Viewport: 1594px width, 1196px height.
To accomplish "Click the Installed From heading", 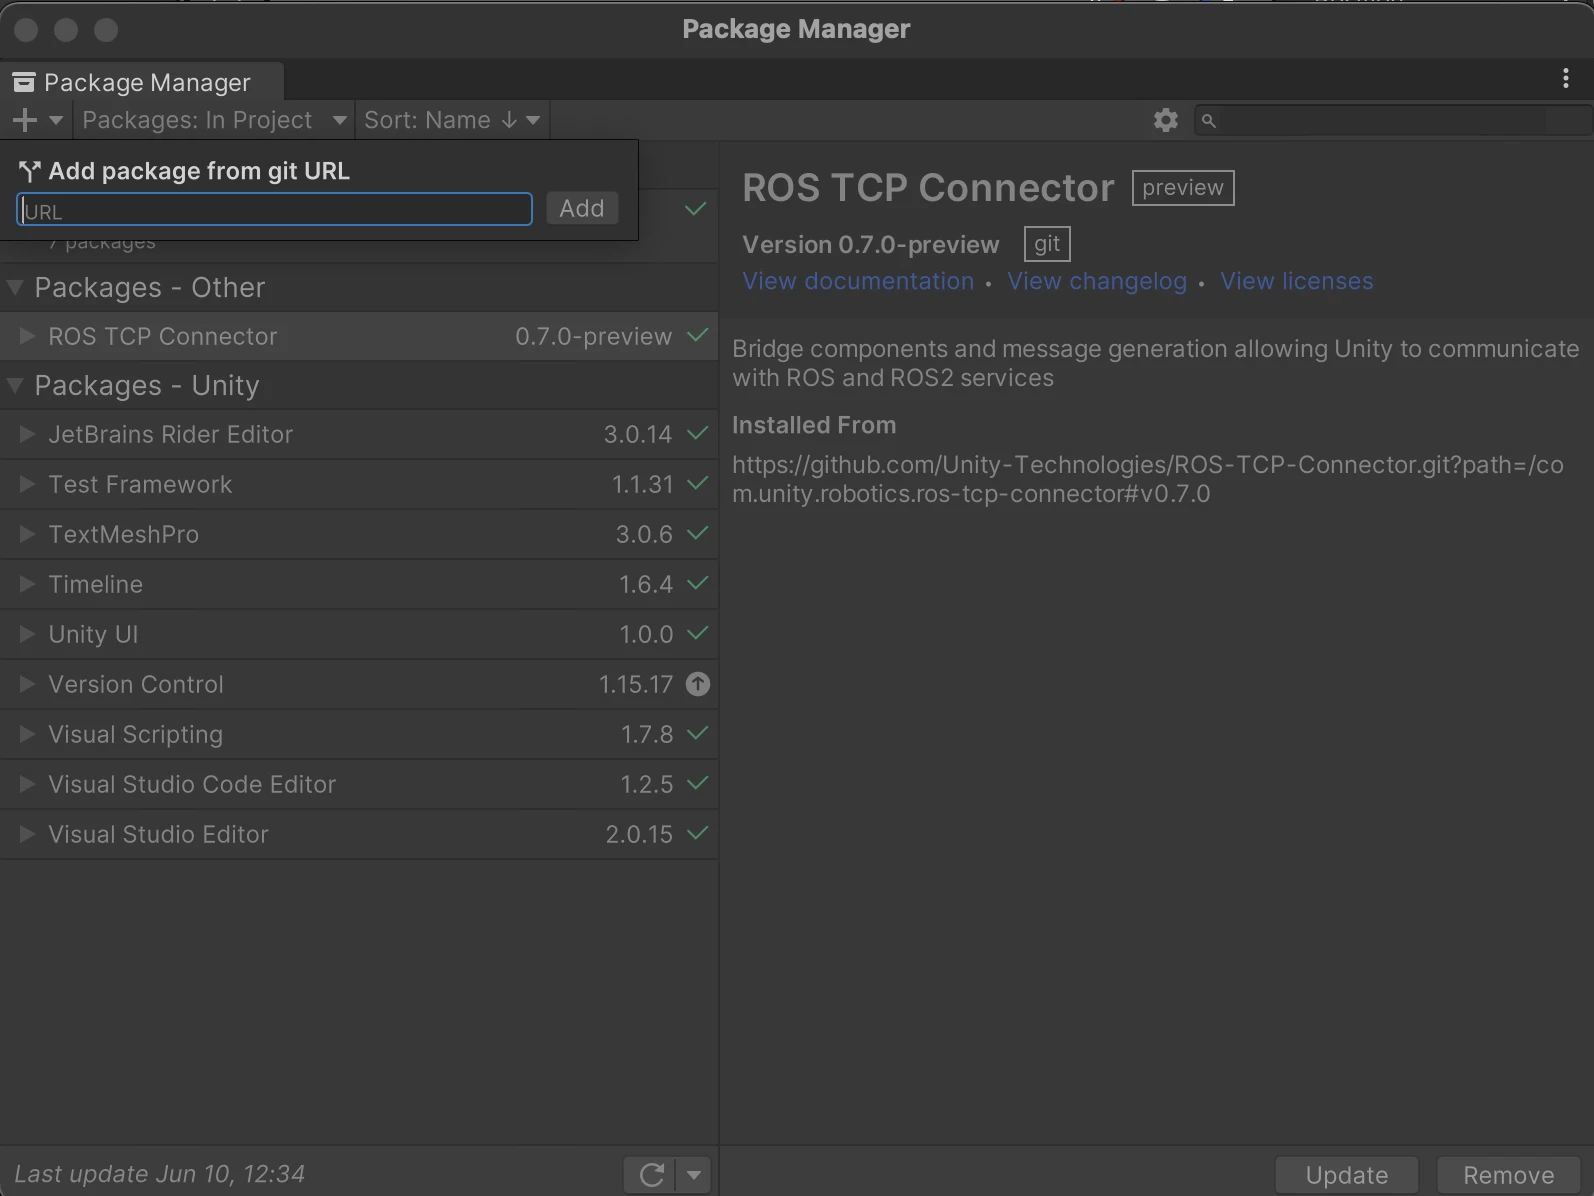I will coord(814,425).
